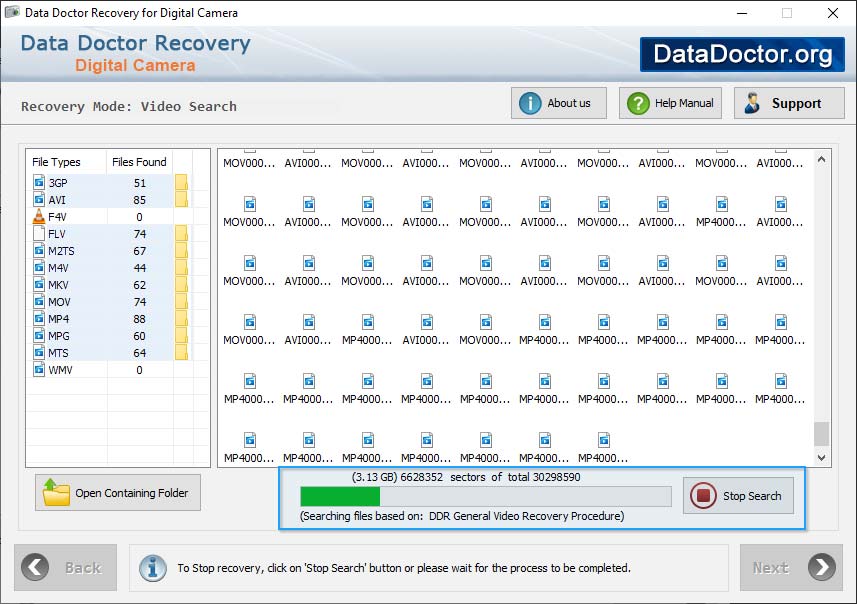857x604 pixels.
Task: Click the blank page icon for FLV
Action: click(x=39, y=233)
